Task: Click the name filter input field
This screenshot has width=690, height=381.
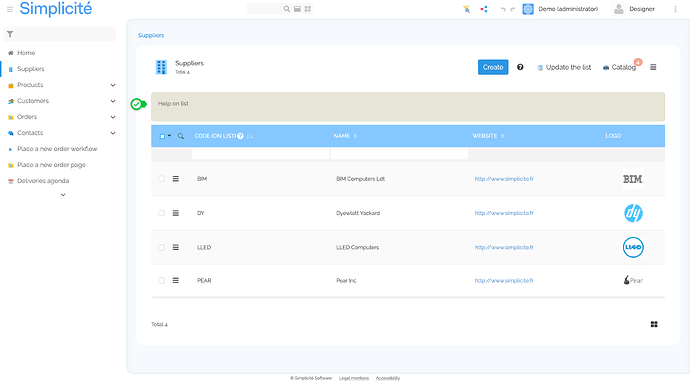Action: [399, 154]
